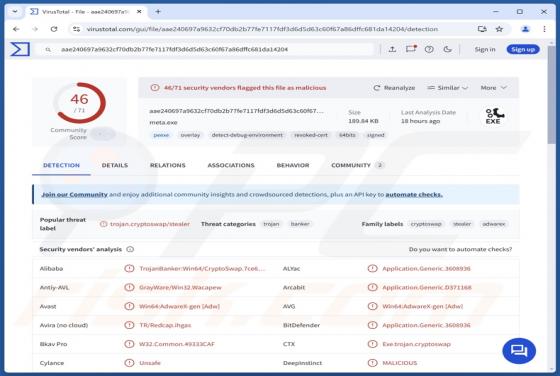
Task: Switch to the DETAILS tab
Action: 115,165
